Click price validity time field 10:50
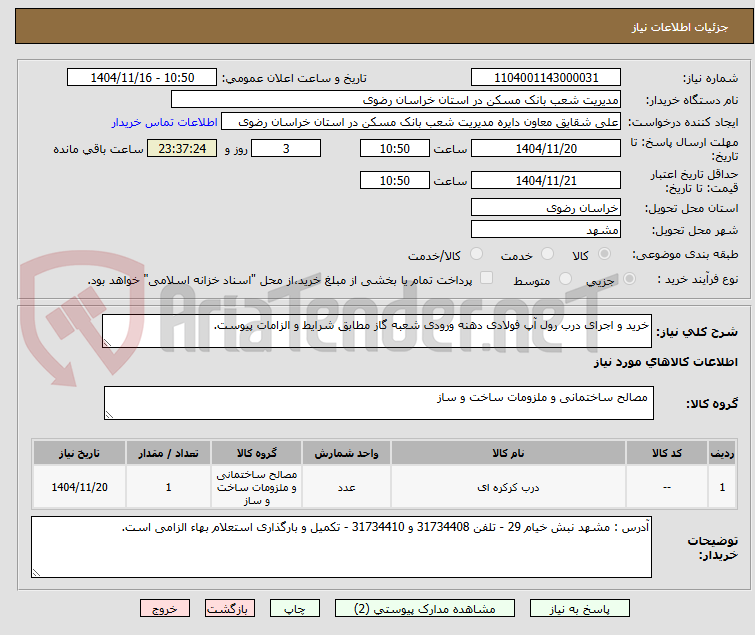The height and width of the screenshot is (635, 755). (394, 180)
